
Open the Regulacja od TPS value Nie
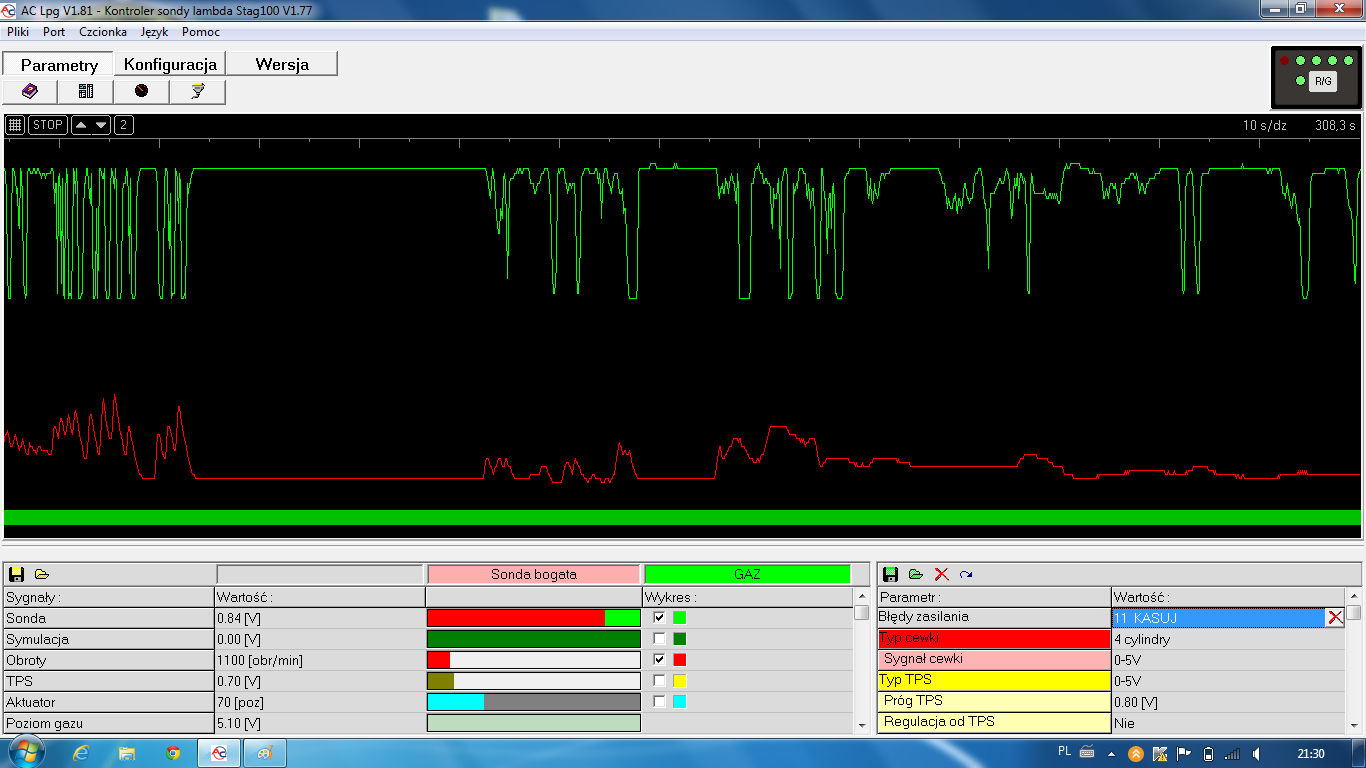[1227, 722]
